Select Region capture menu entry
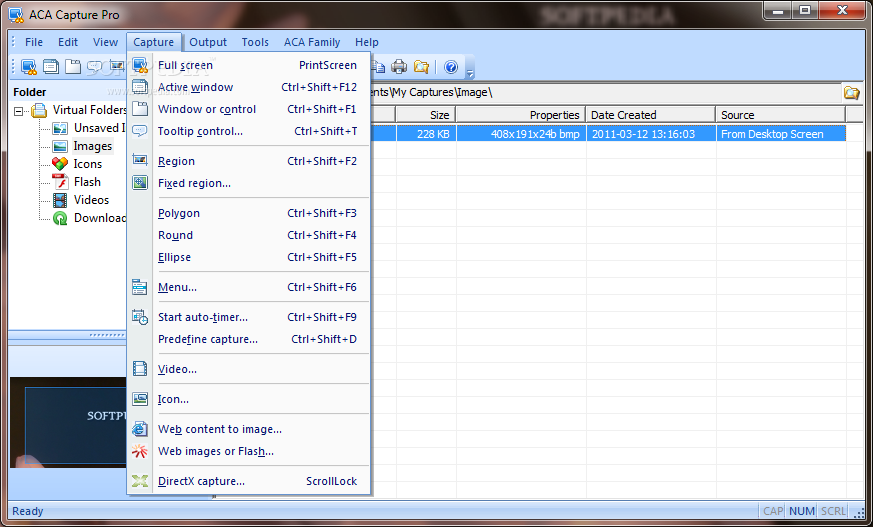Viewport: 873px width, 527px height. (249, 161)
